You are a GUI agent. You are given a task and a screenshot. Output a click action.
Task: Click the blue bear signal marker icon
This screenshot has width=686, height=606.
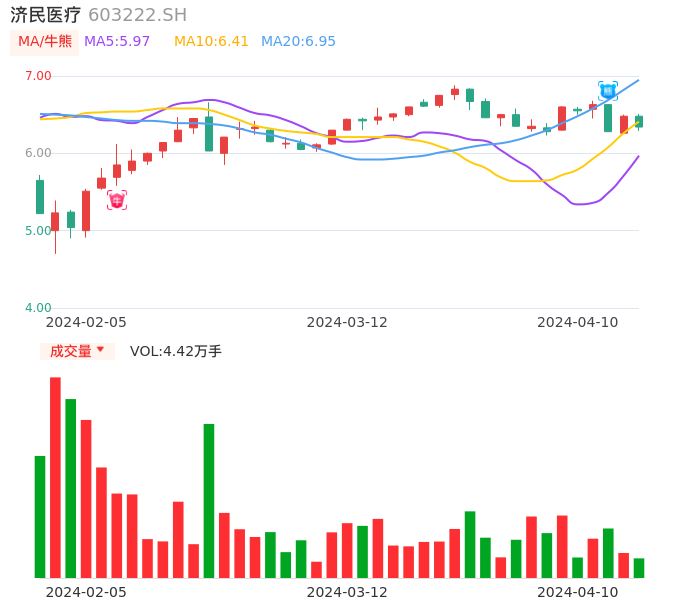tap(608, 91)
